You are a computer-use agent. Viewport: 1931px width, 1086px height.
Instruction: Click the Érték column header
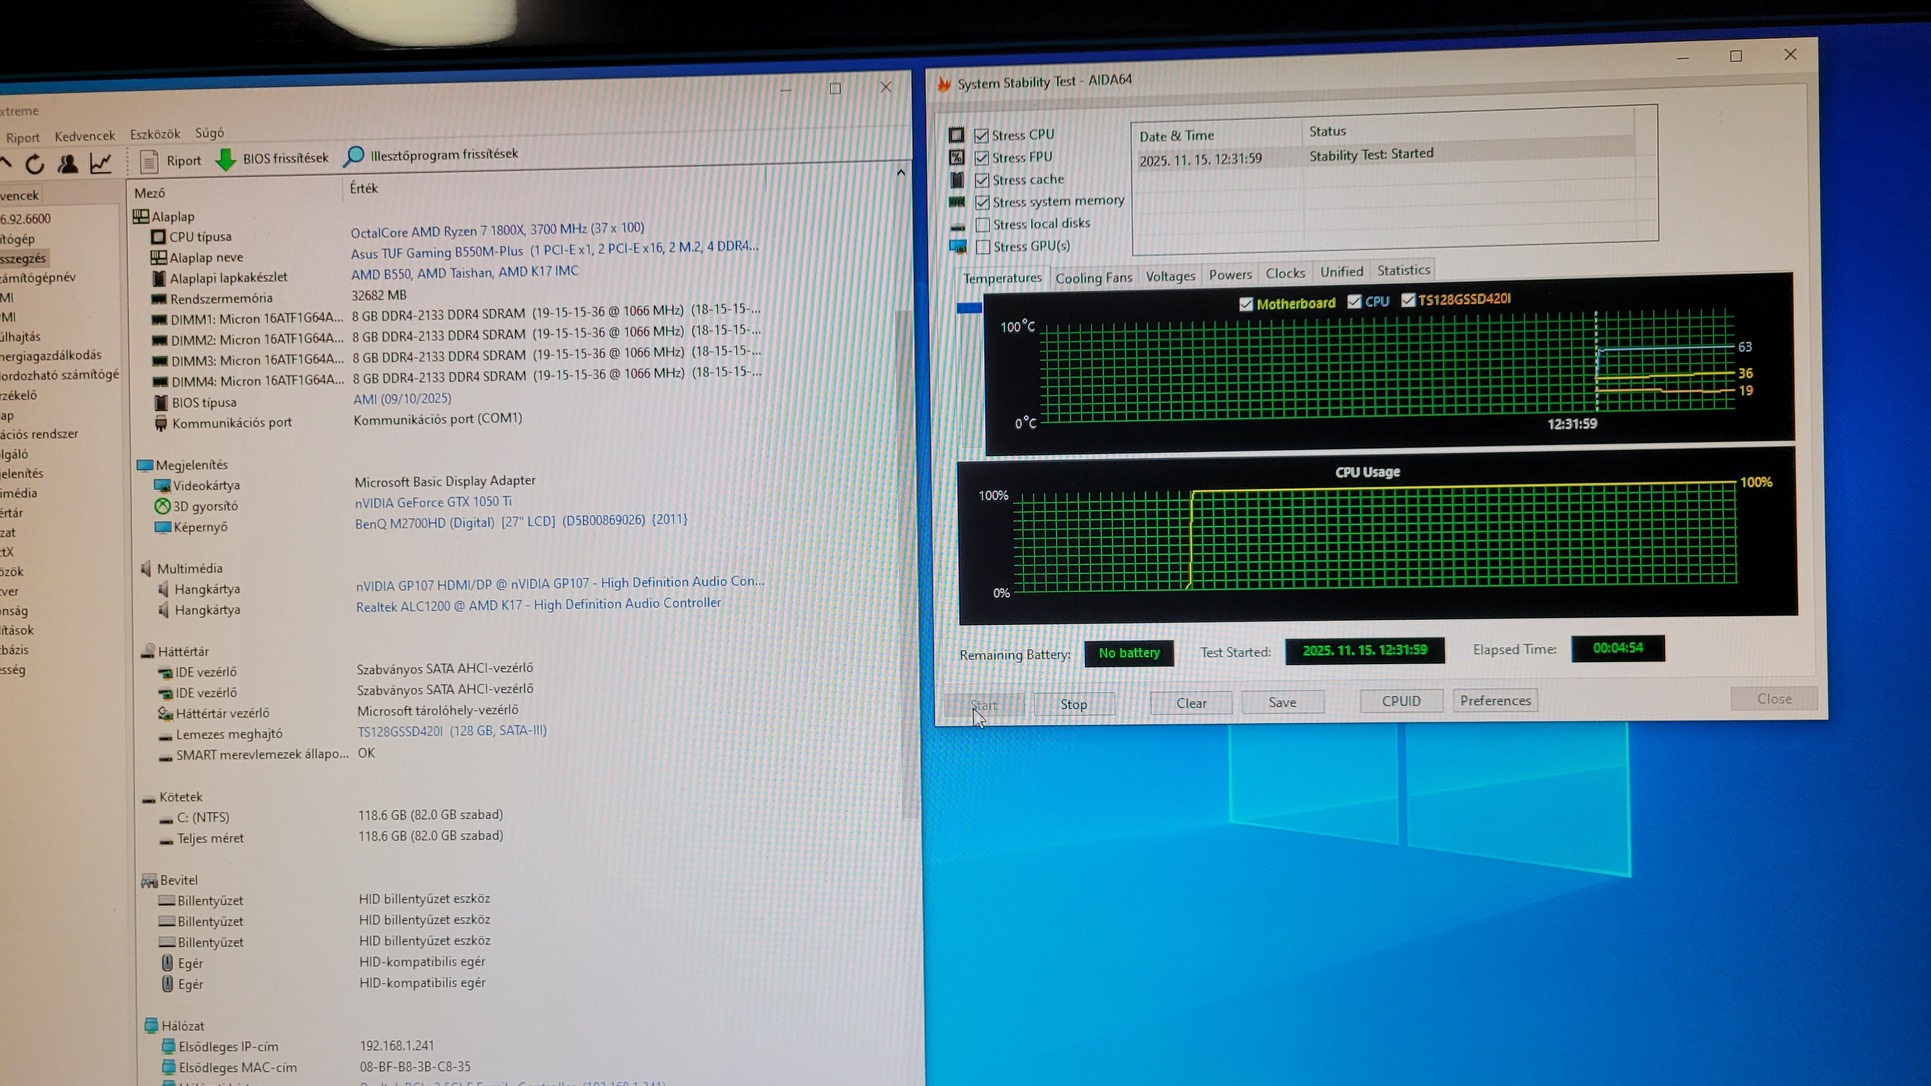coord(364,189)
